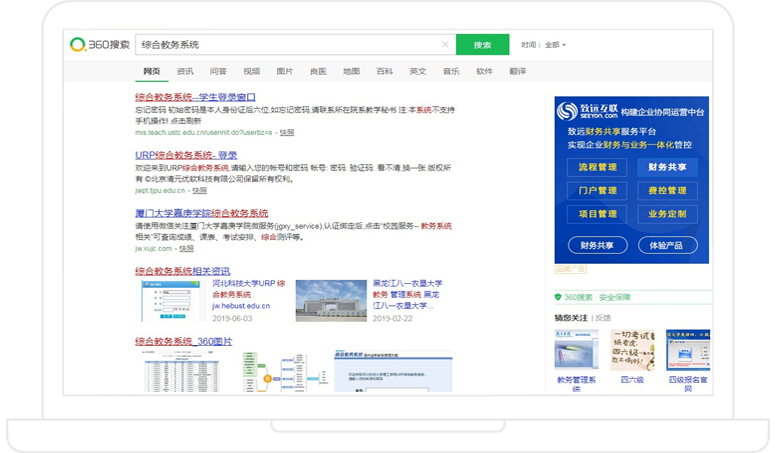Switch to the 百科 tab
Viewport: 776px width, 453px height.
(x=385, y=71)
